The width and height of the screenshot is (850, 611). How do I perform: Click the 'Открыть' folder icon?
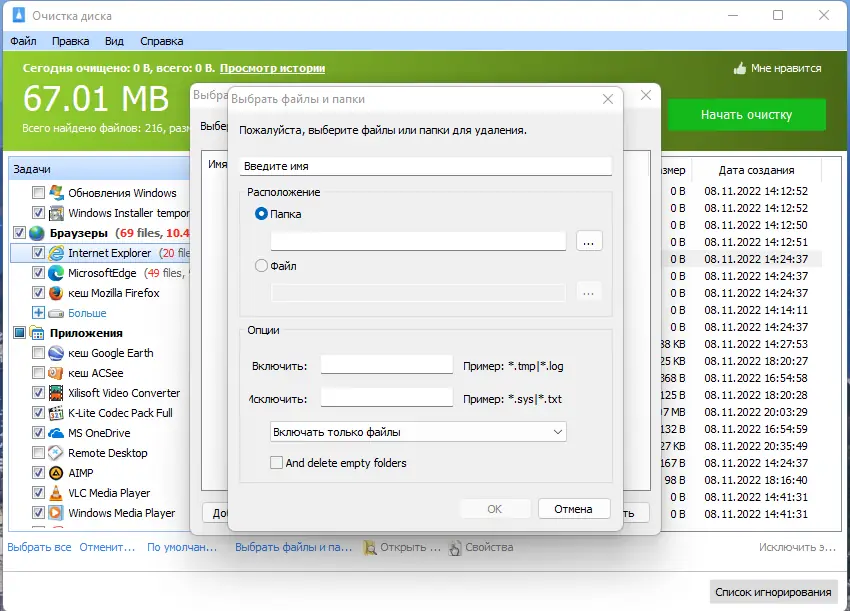[370, 548]
